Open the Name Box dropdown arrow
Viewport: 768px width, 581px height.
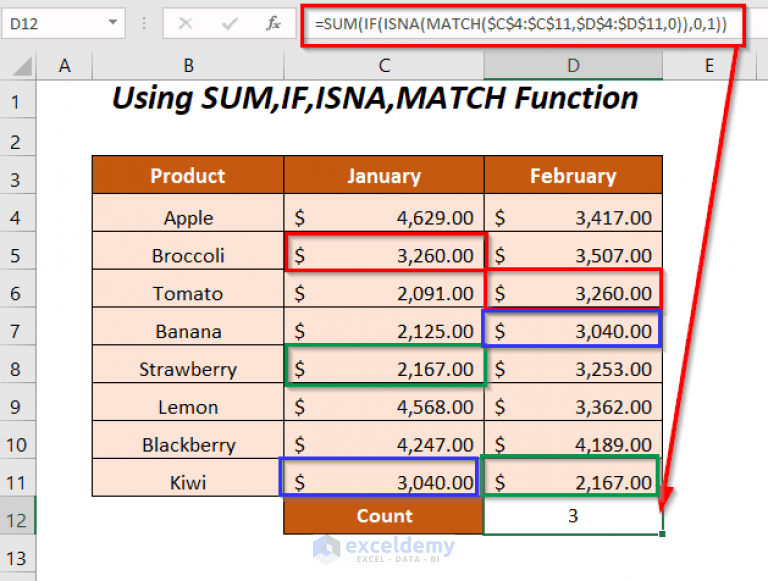[113, 23]
